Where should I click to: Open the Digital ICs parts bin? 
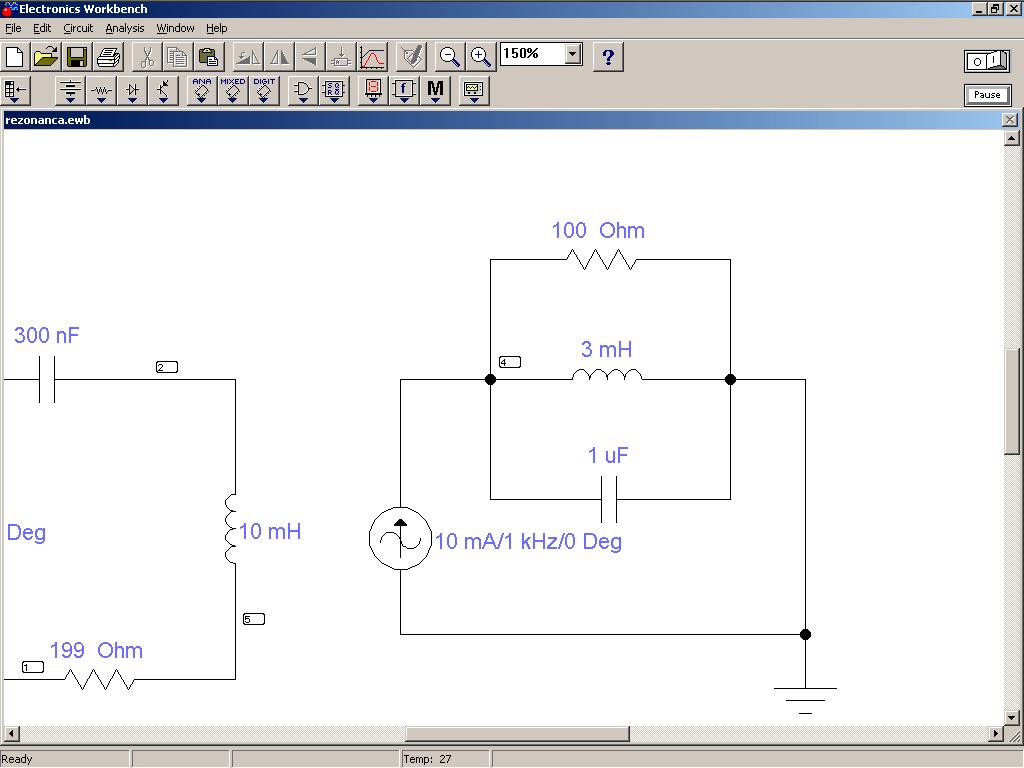[x=264, y=91]
